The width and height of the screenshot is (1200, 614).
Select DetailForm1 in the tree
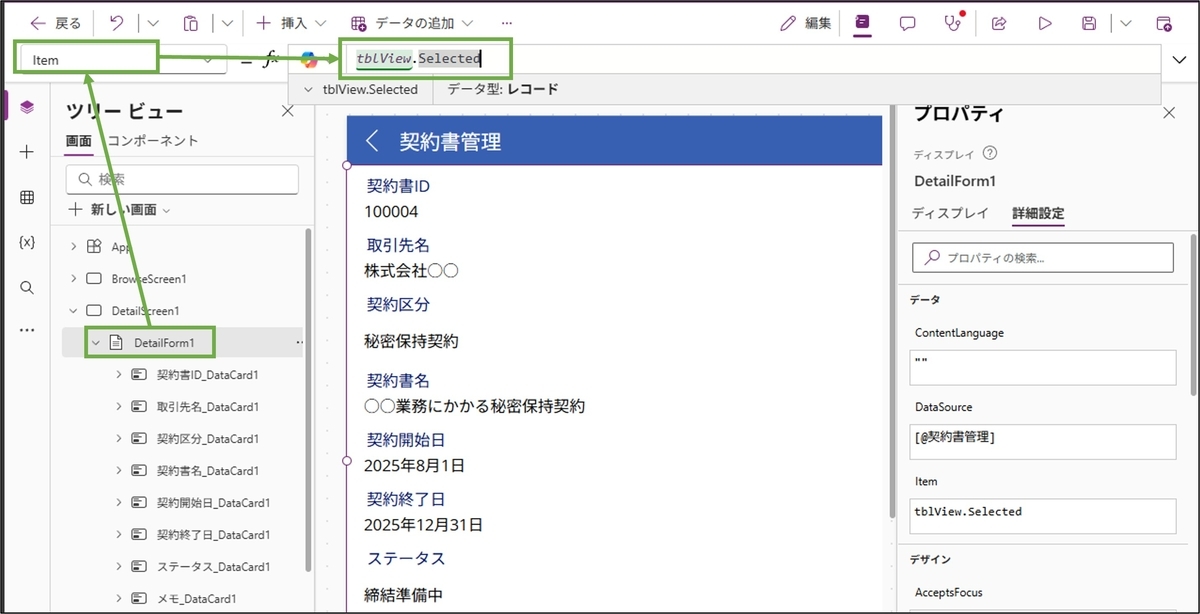[x=164, y=342]
